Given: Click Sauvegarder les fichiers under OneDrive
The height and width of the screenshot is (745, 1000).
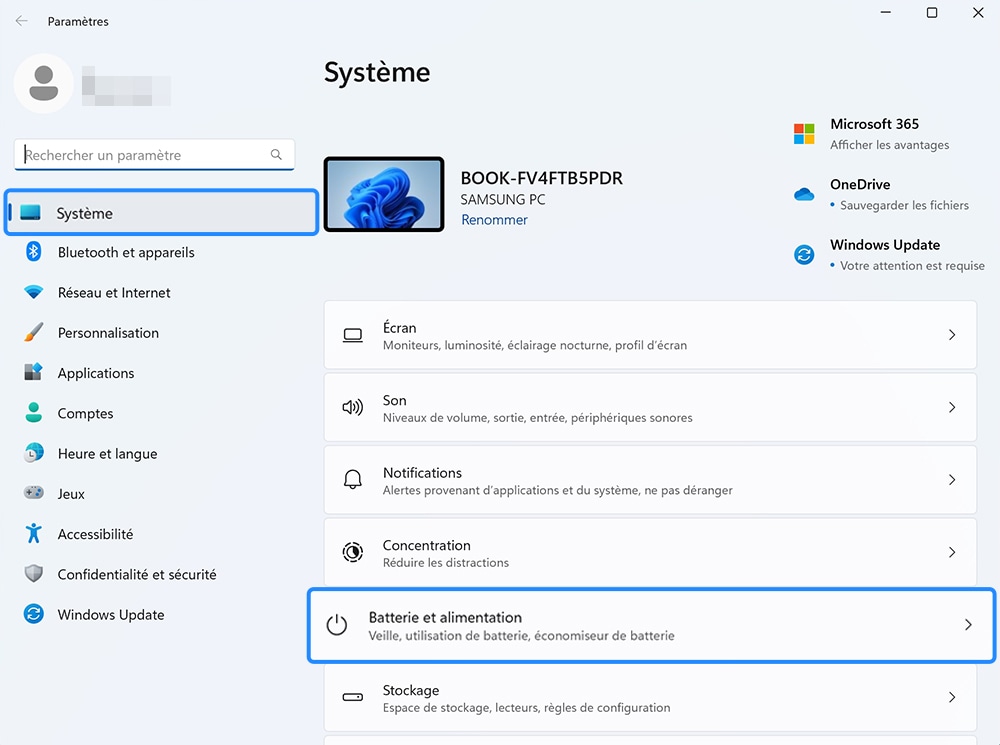Looking at the screenshot, I should [904, 205].
